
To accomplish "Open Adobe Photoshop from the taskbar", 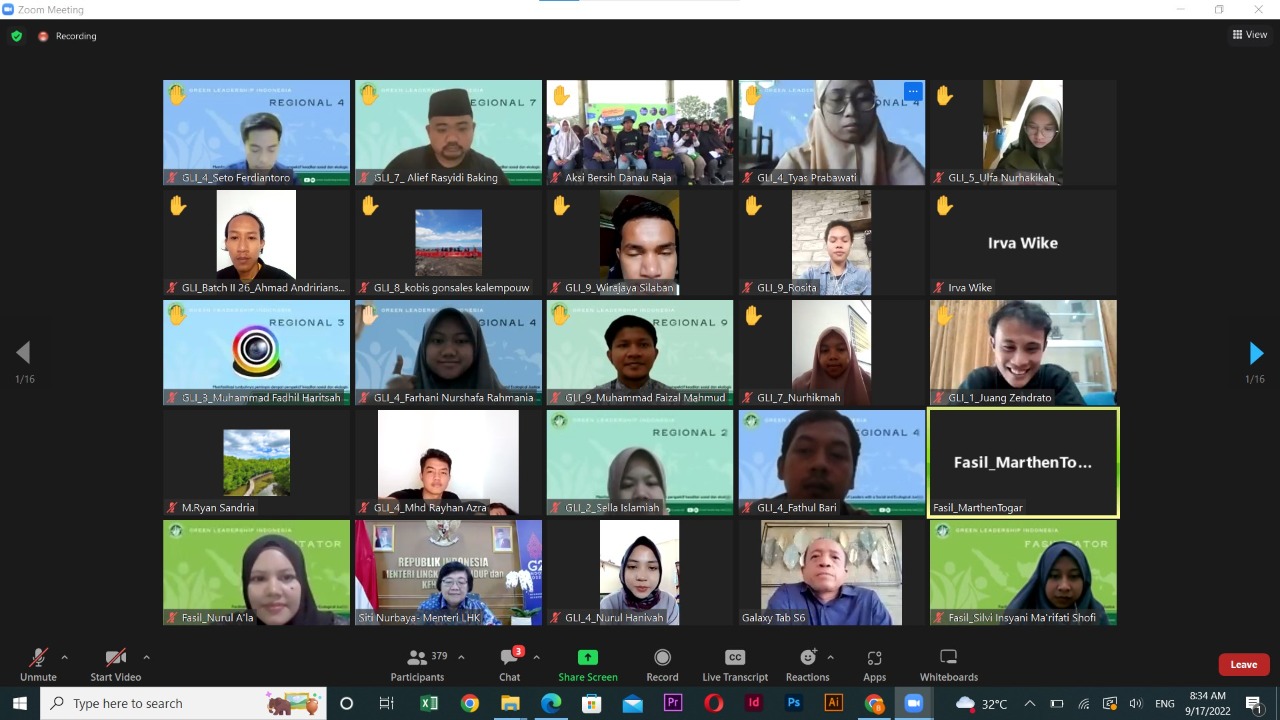I will [794, 703].
